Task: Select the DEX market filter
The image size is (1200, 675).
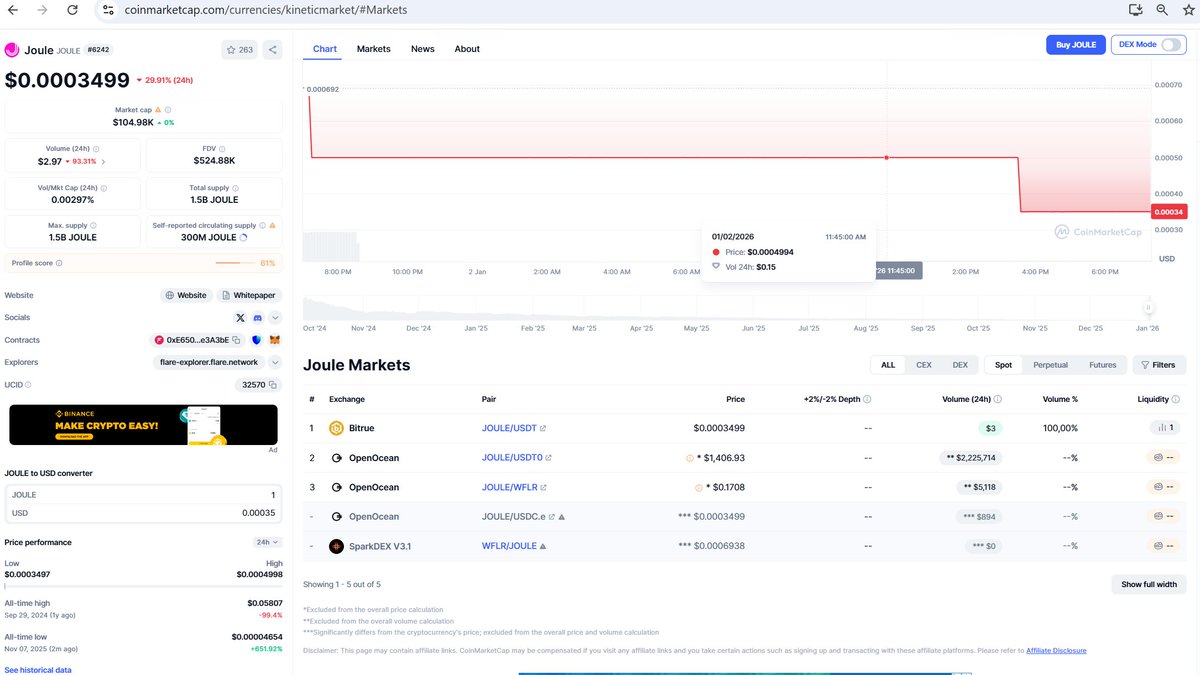Action: pyautogui.click(x=960, y=365)
